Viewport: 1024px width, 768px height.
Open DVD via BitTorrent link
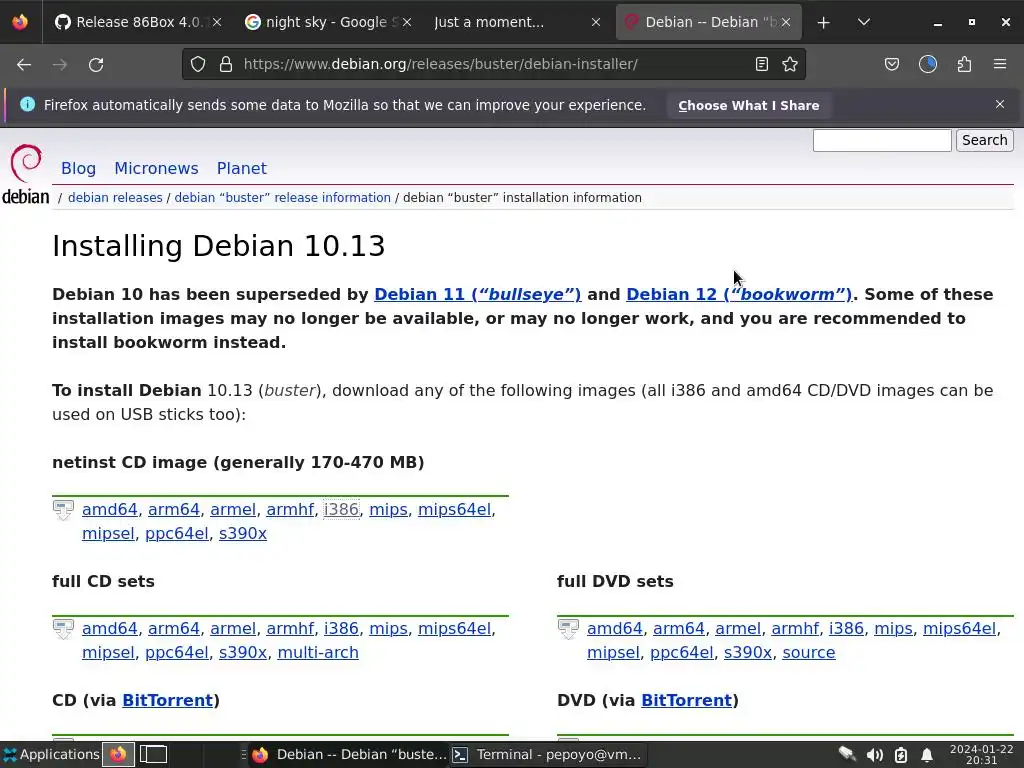click(x=686, y=699)
